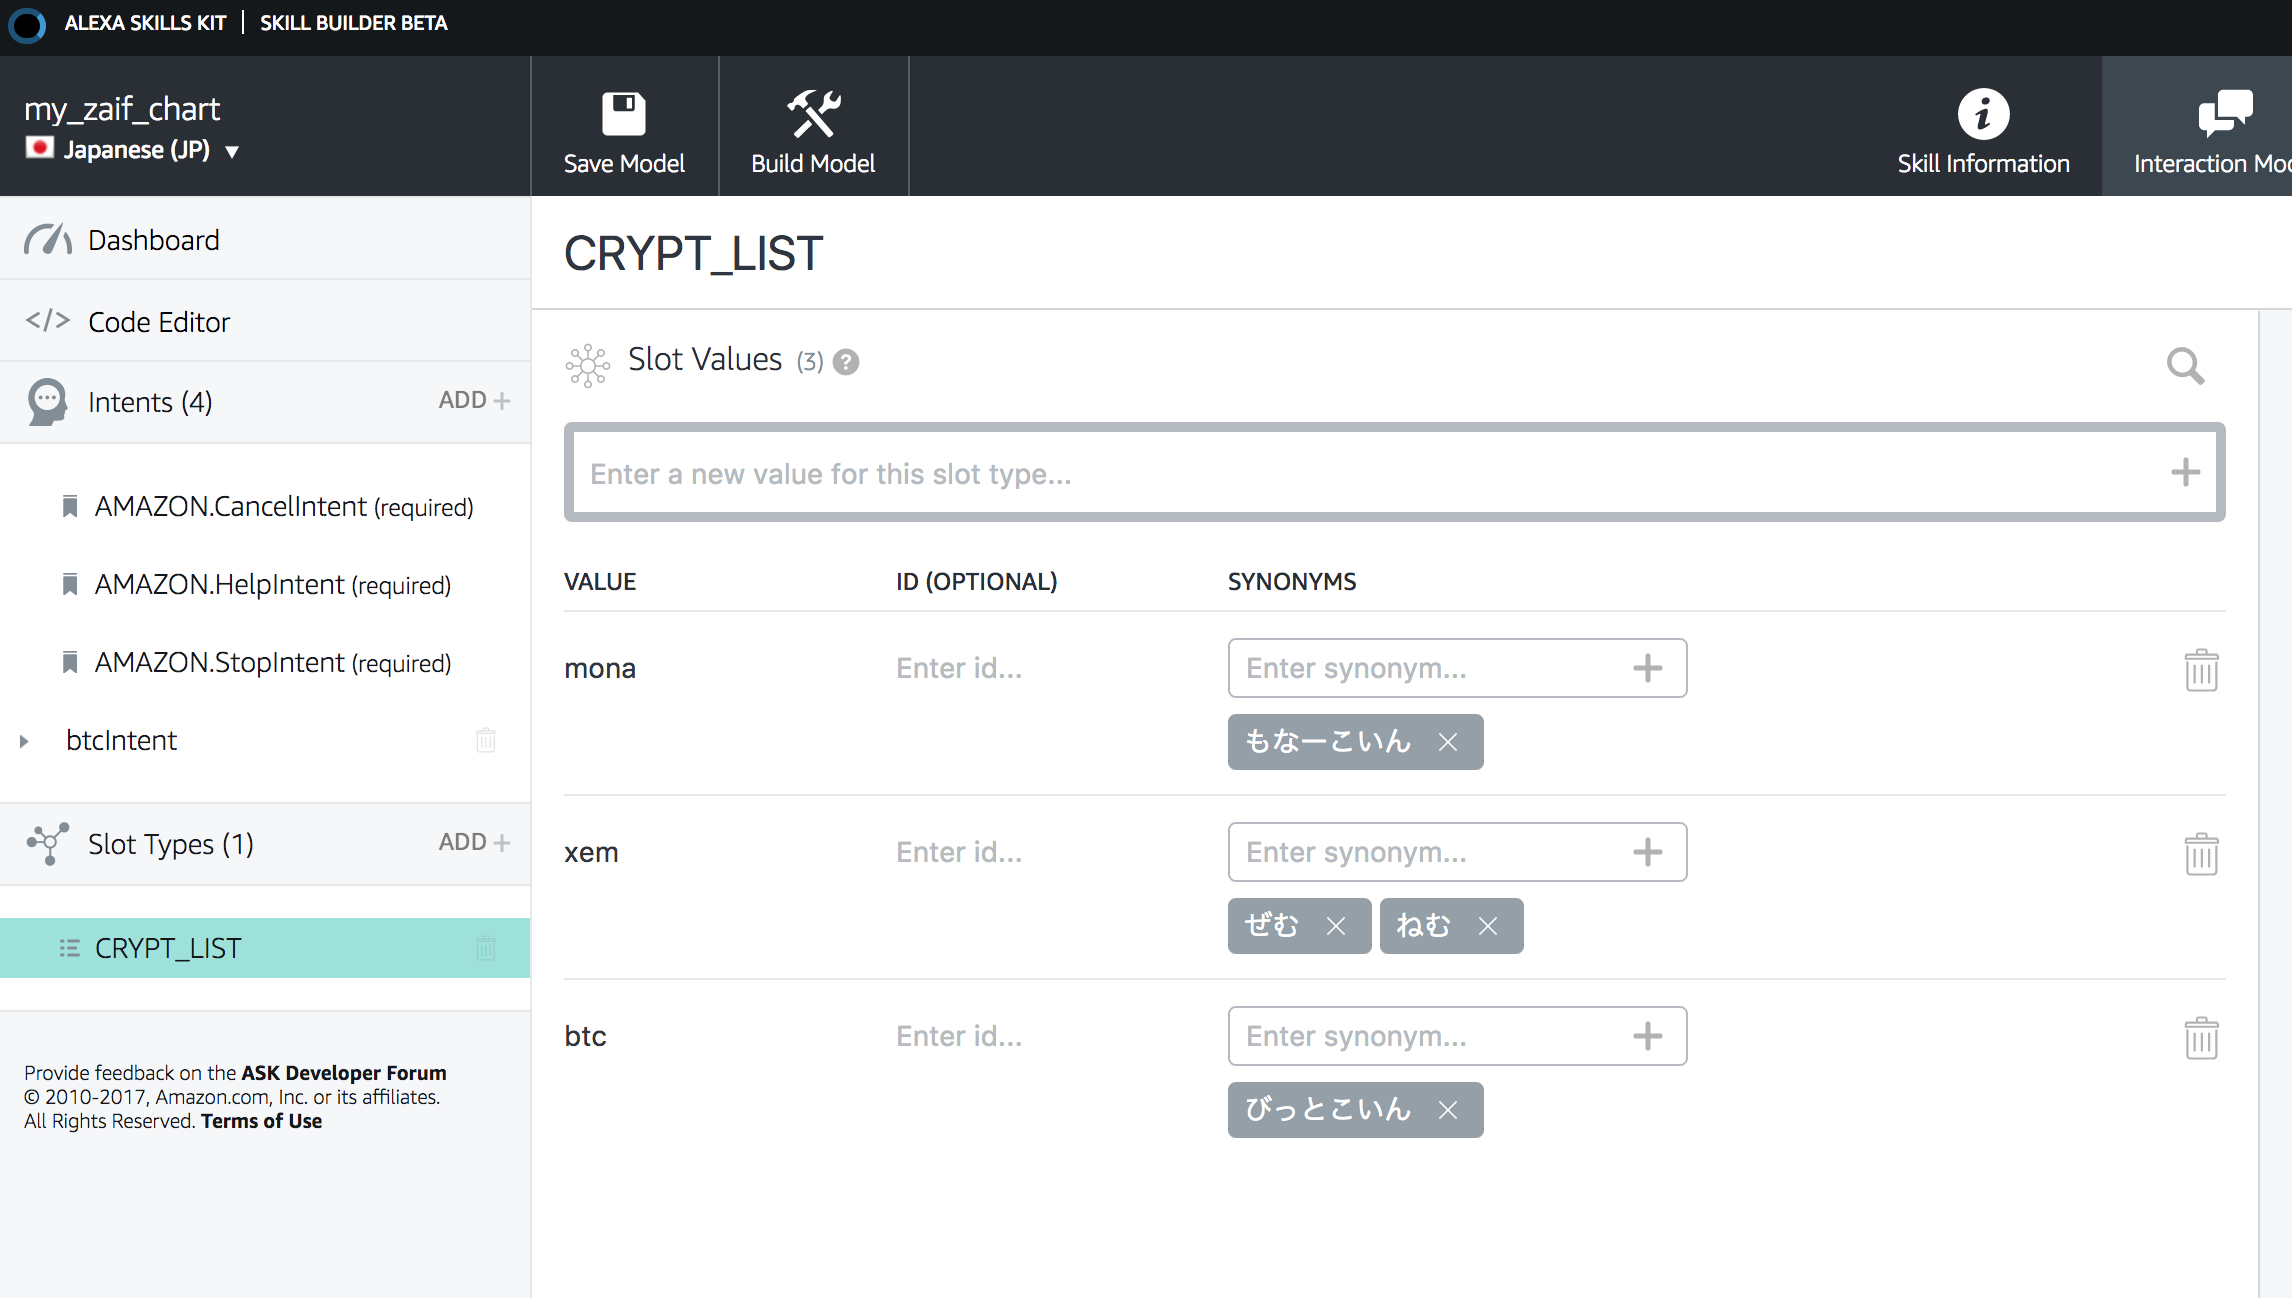Click the ID field for mona

coord(959,668)
